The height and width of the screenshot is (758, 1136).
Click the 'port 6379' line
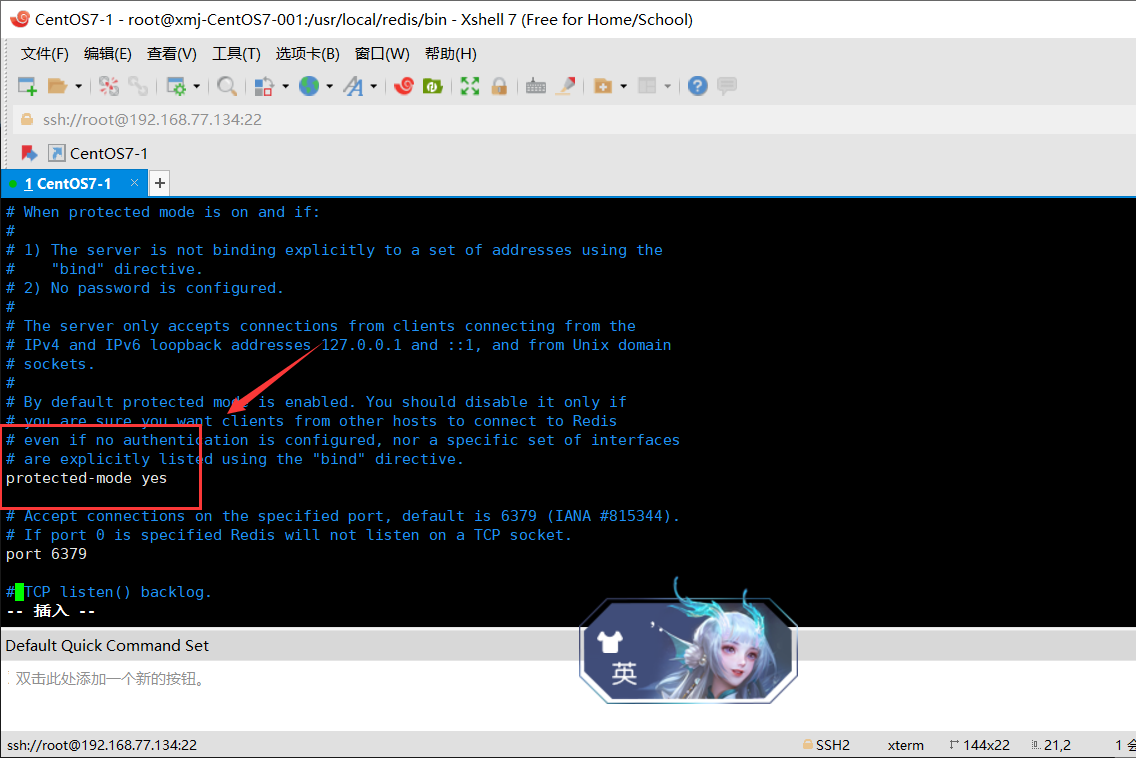pos(46,554)
